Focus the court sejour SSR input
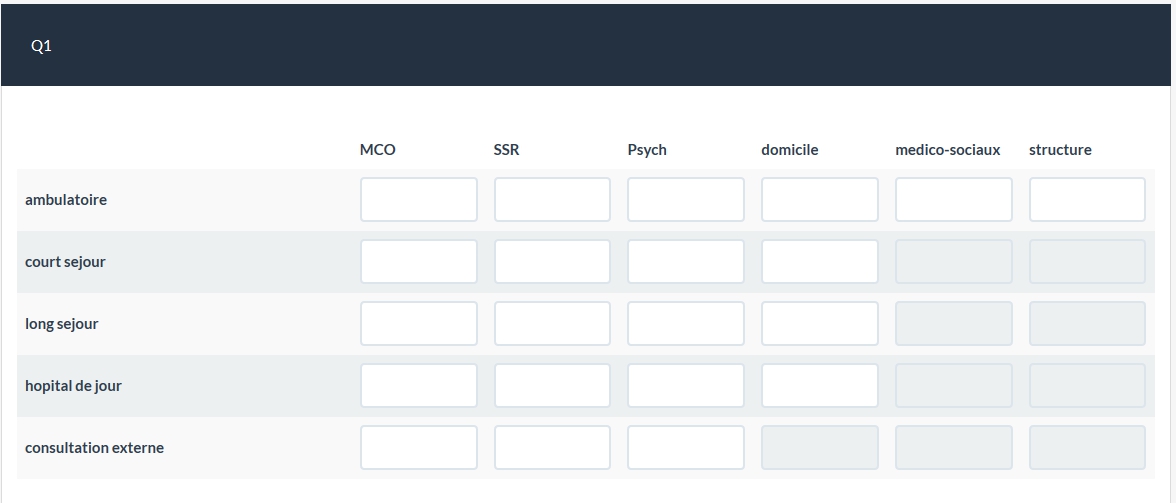This screenshot has width=1176, height=503. [x=552, y=262]
